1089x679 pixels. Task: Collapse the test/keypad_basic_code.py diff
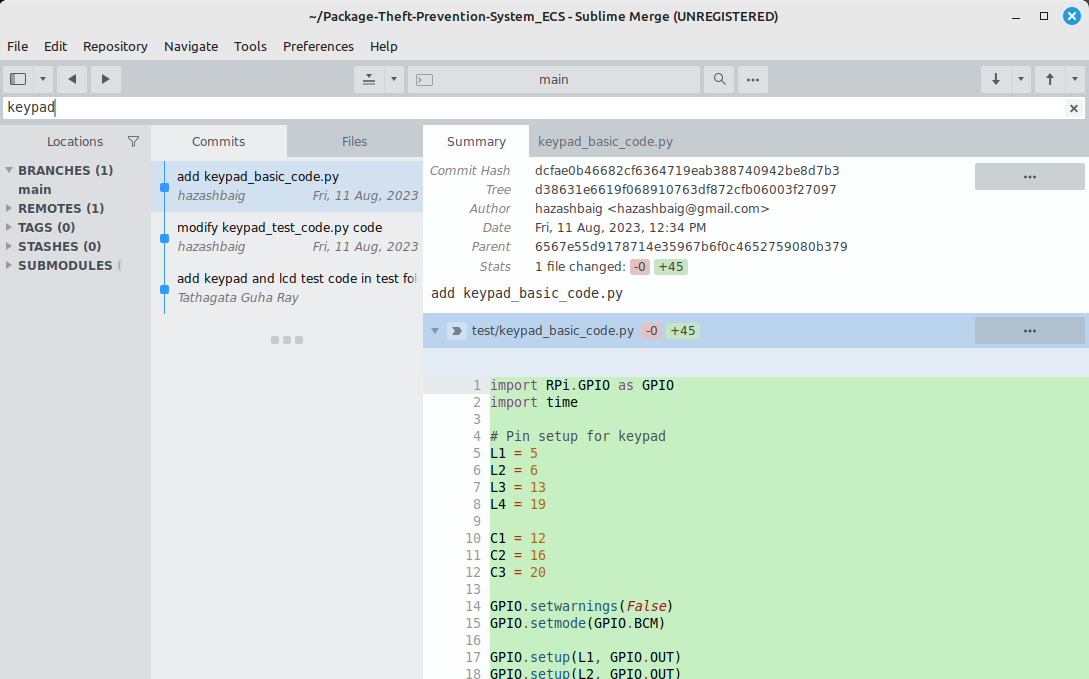435,331
